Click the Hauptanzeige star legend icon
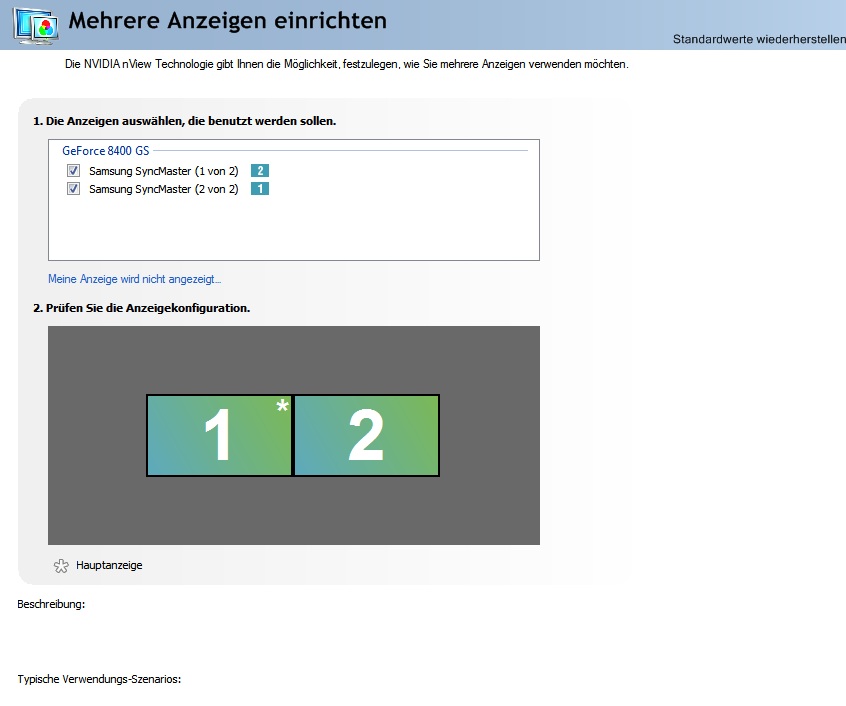The image size is (846, 706). coord(61,566)
